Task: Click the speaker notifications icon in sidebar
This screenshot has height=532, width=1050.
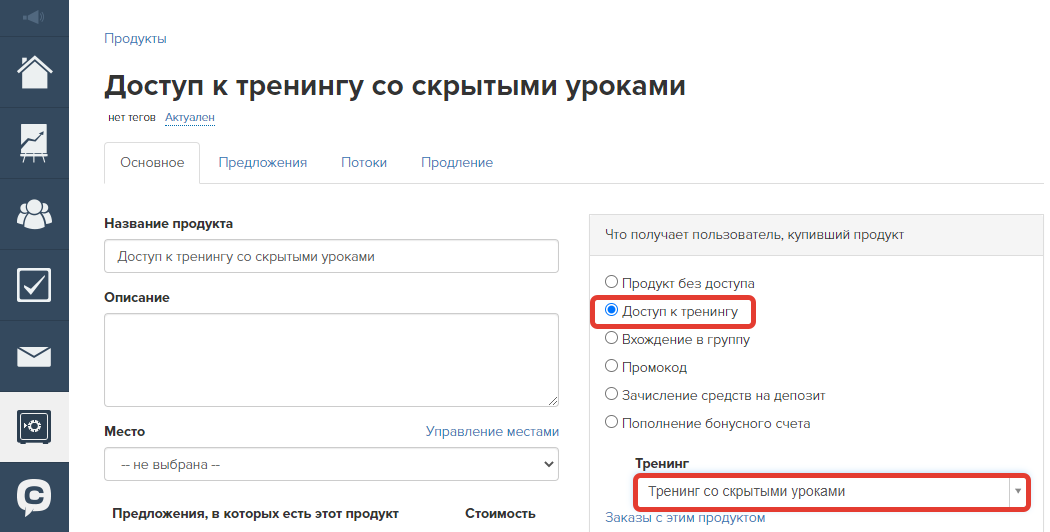Action: 34,16
